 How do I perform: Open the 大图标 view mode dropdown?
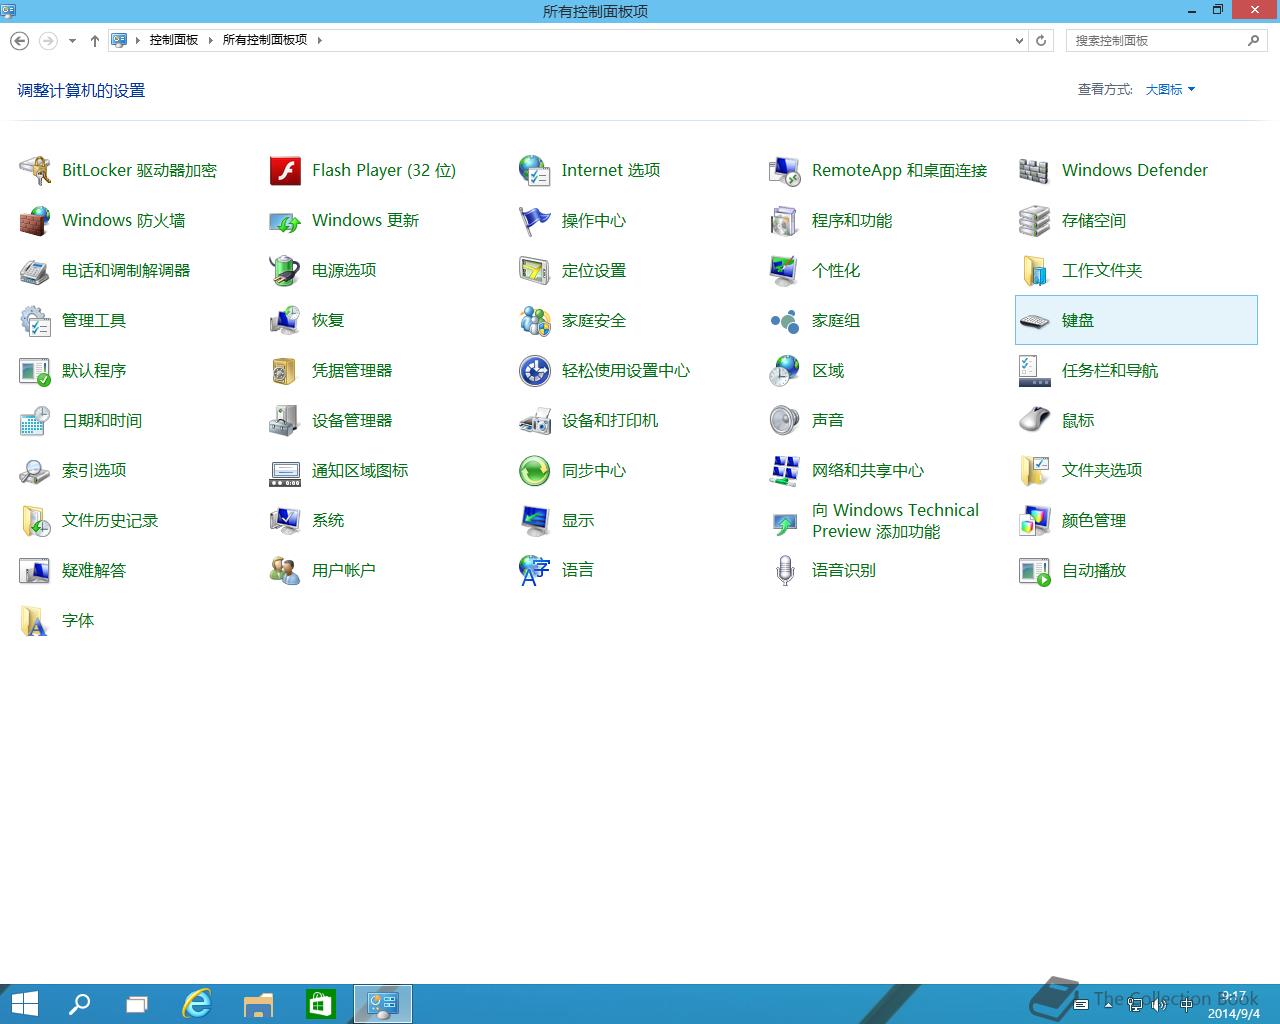(x=1170, y=89)
